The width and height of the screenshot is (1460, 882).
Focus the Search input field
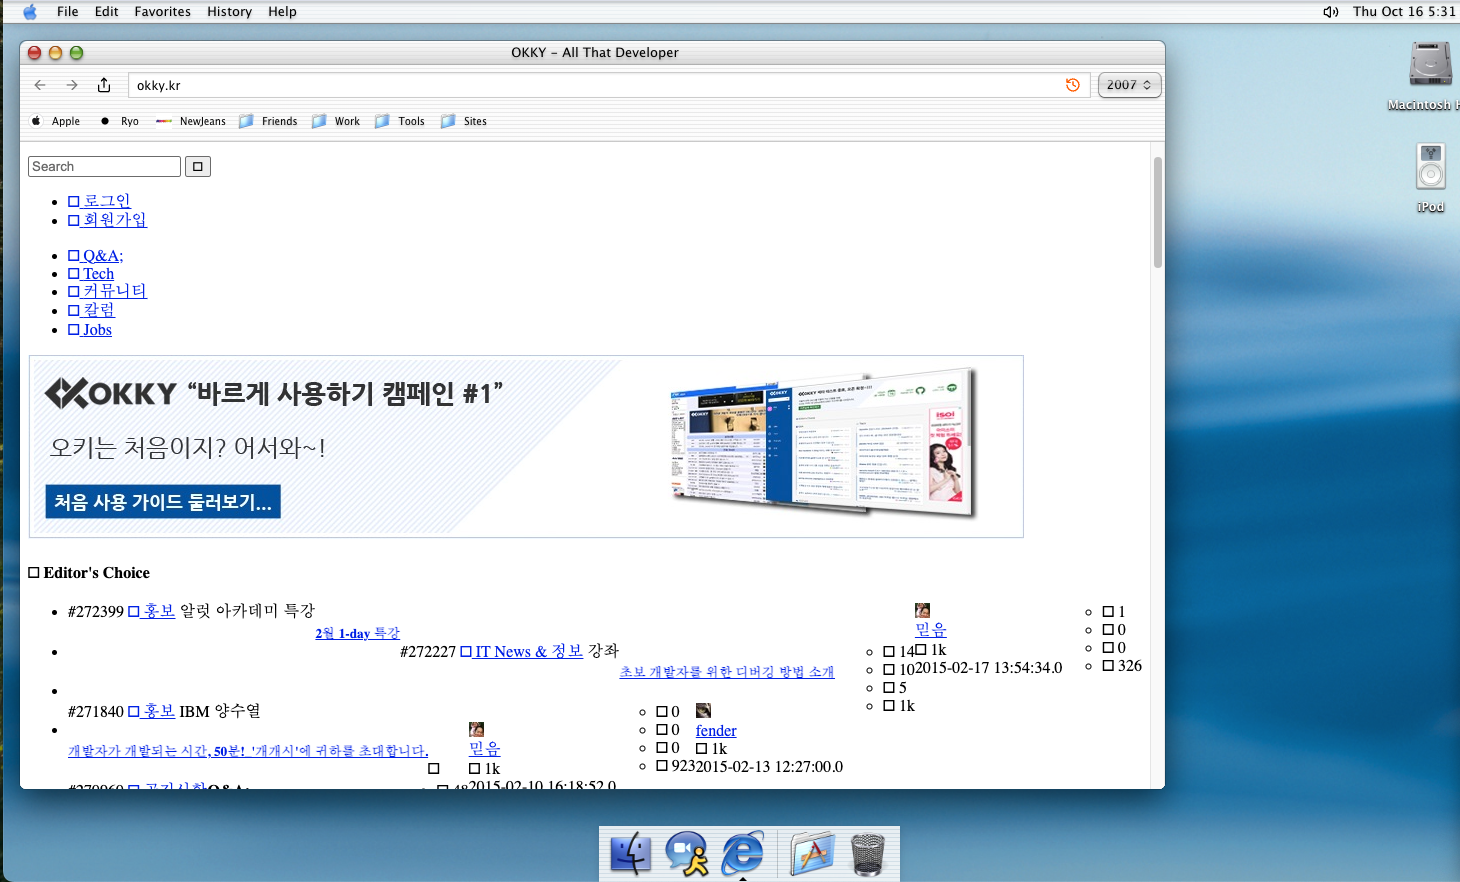click(104, 167)
